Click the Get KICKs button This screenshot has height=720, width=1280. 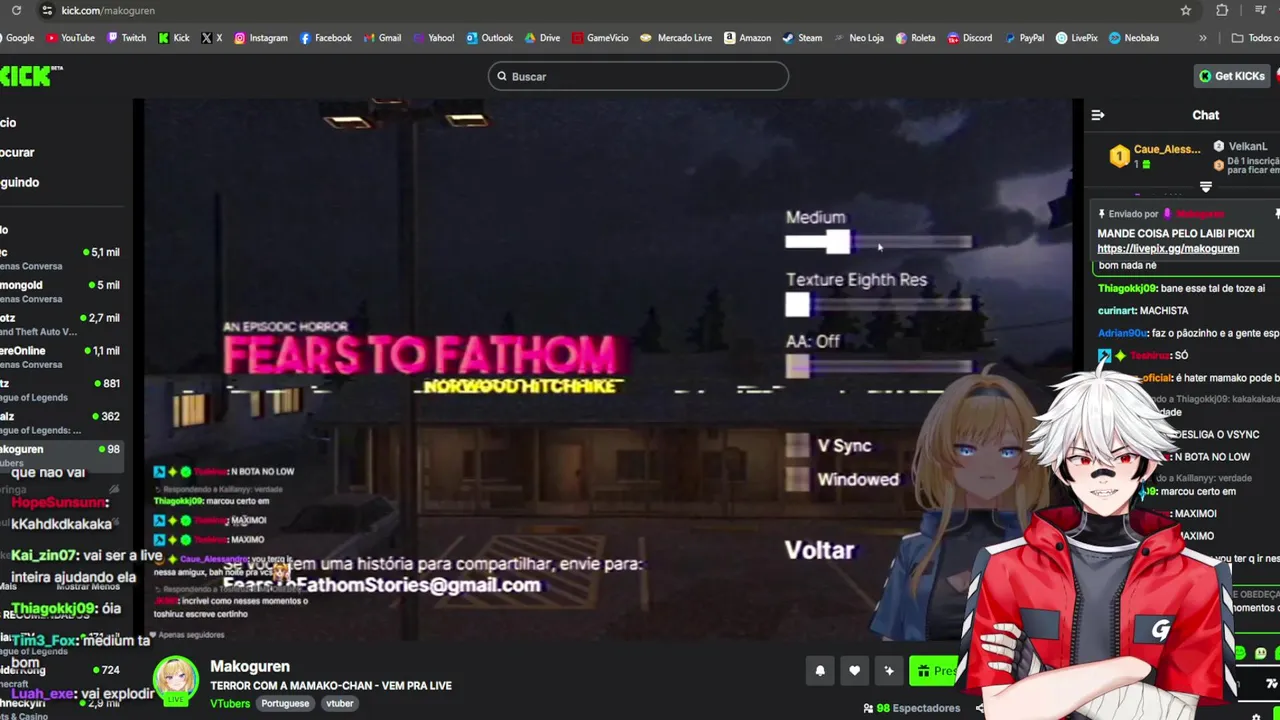coord(1232,76)
